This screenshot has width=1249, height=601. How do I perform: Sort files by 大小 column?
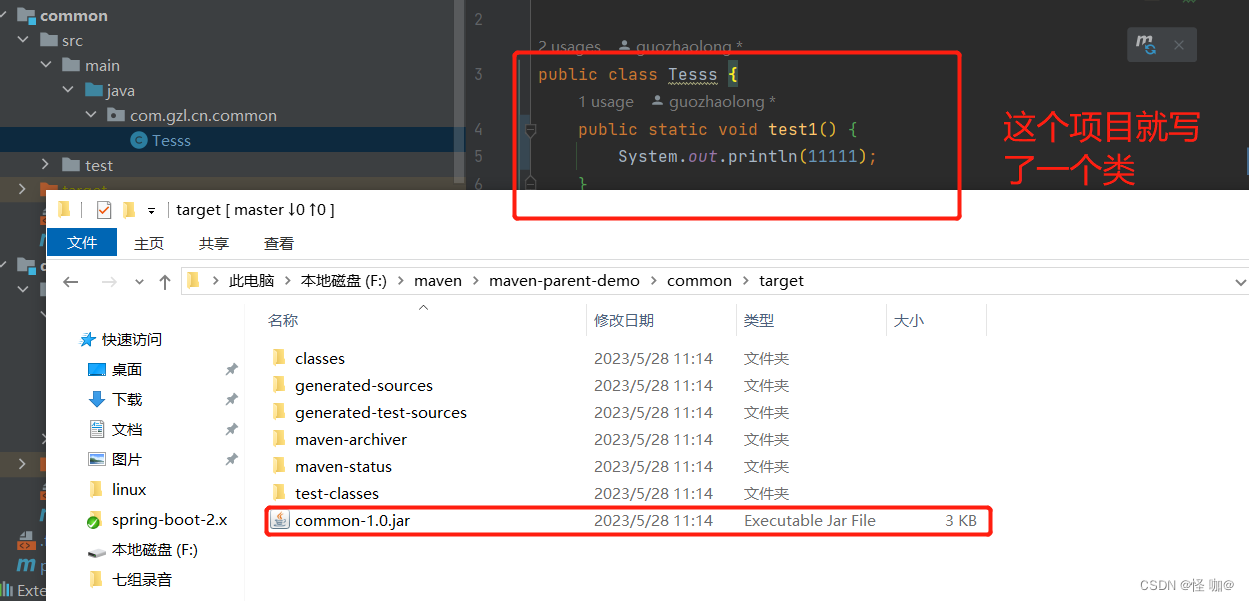point(909,320)
